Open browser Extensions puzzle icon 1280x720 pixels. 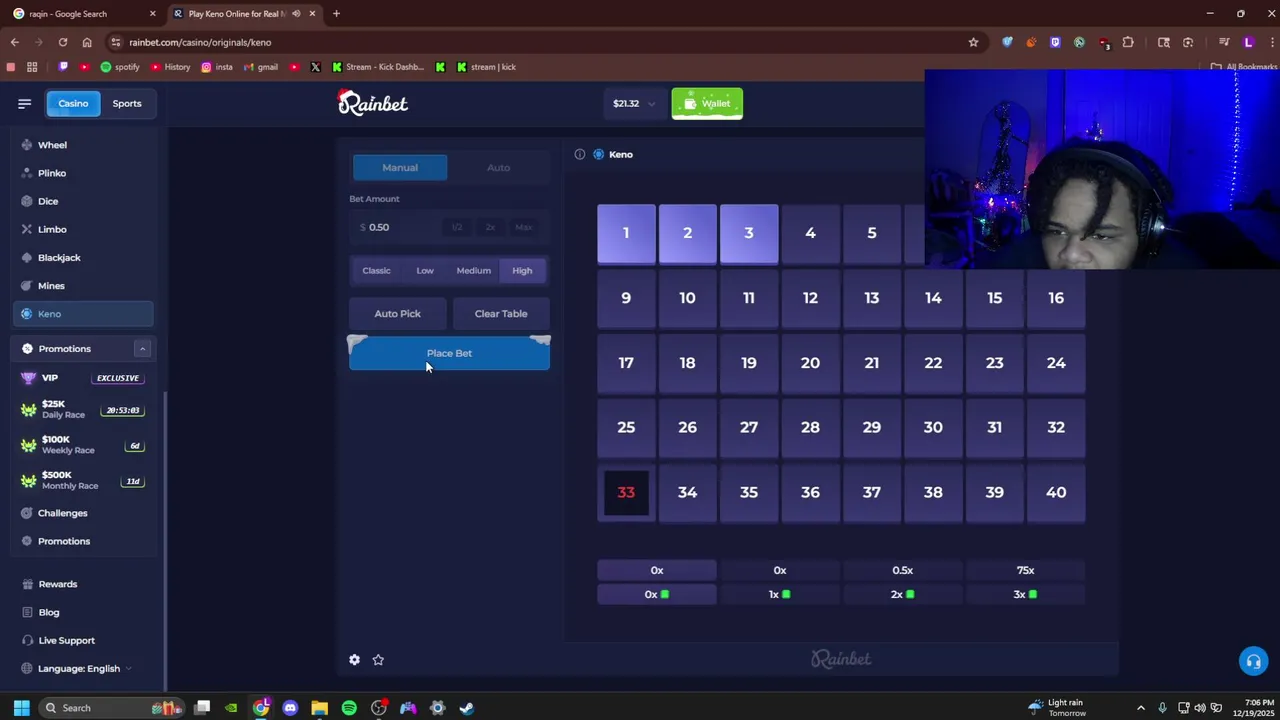pyautogui.click(x=1128, y=42)
